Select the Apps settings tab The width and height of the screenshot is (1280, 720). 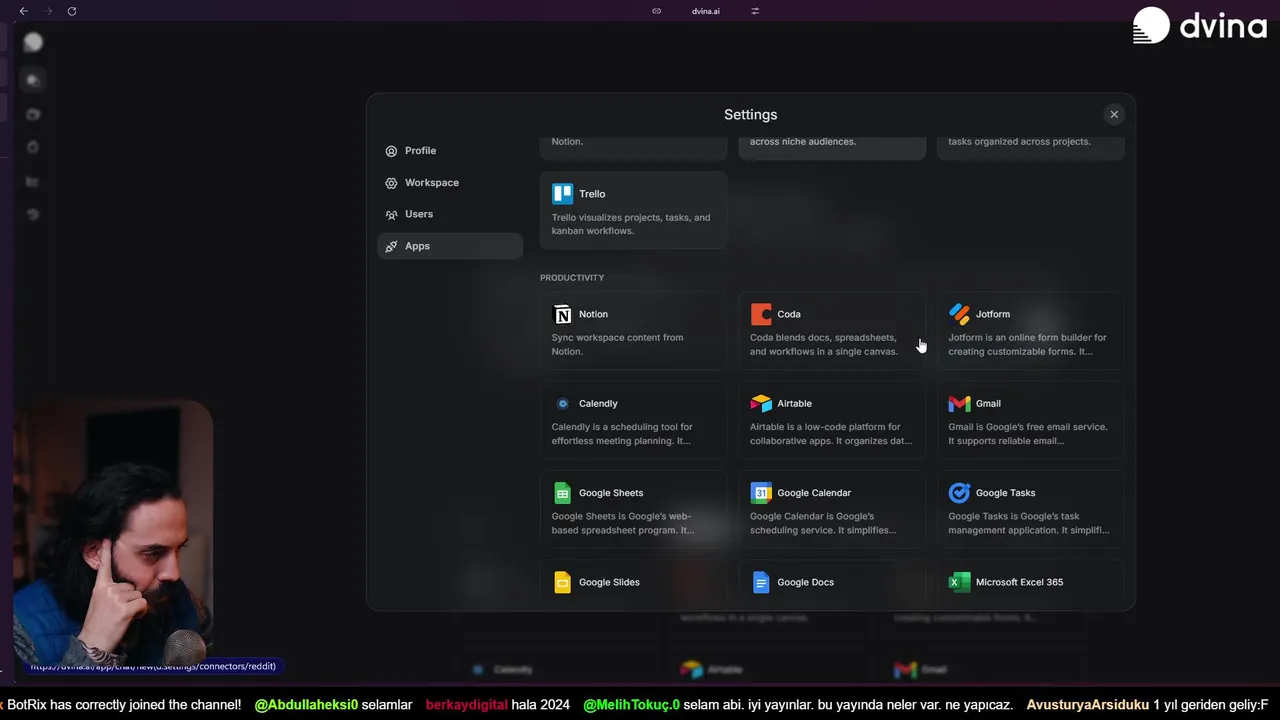pos(450,246)
